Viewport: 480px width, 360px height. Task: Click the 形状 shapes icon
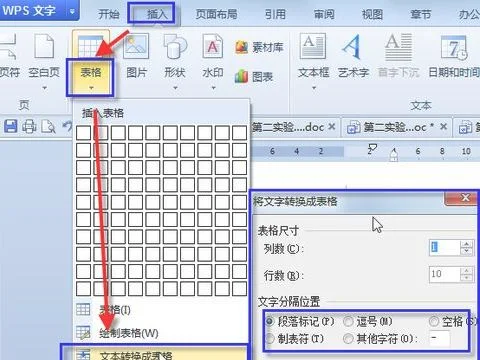(175, 46)
